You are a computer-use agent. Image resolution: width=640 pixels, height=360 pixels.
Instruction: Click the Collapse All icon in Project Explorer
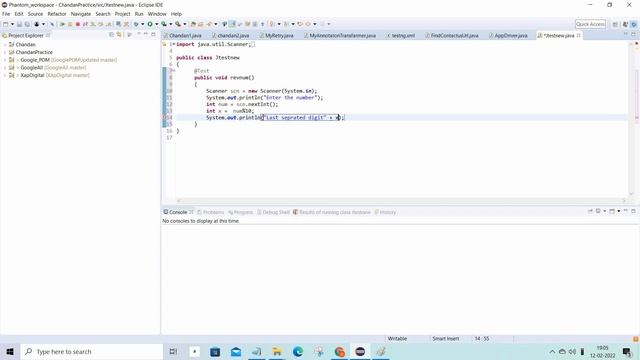point(111,35)
